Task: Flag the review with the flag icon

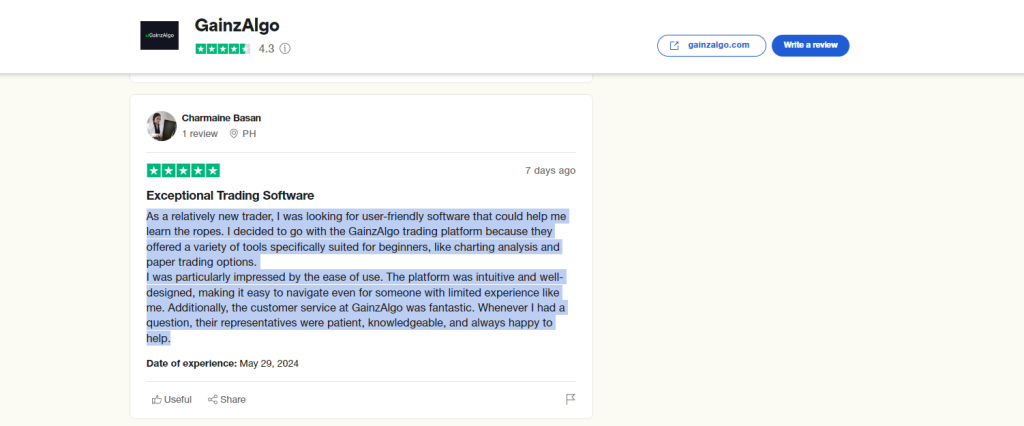Action: [x=570, y=399]
